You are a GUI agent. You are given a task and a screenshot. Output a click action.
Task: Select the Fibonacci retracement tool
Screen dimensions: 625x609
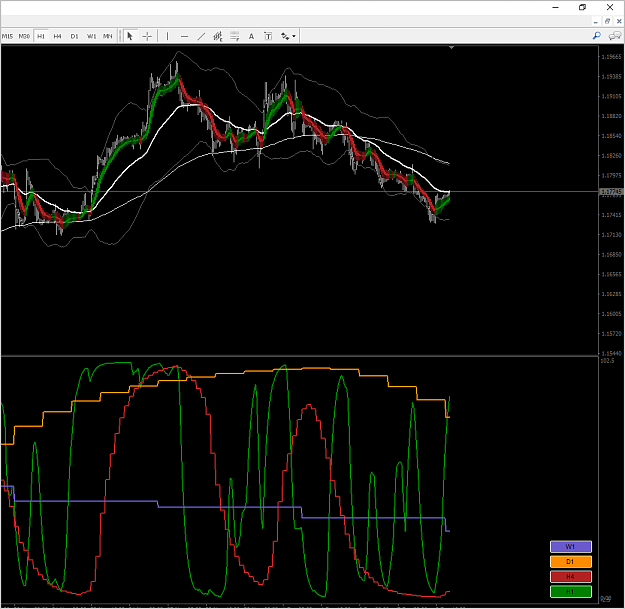234,36
